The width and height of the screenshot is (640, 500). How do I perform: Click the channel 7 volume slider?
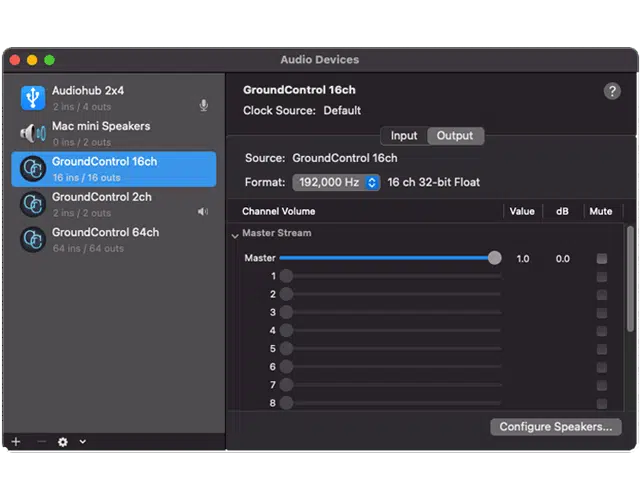[x=391, y=384]
